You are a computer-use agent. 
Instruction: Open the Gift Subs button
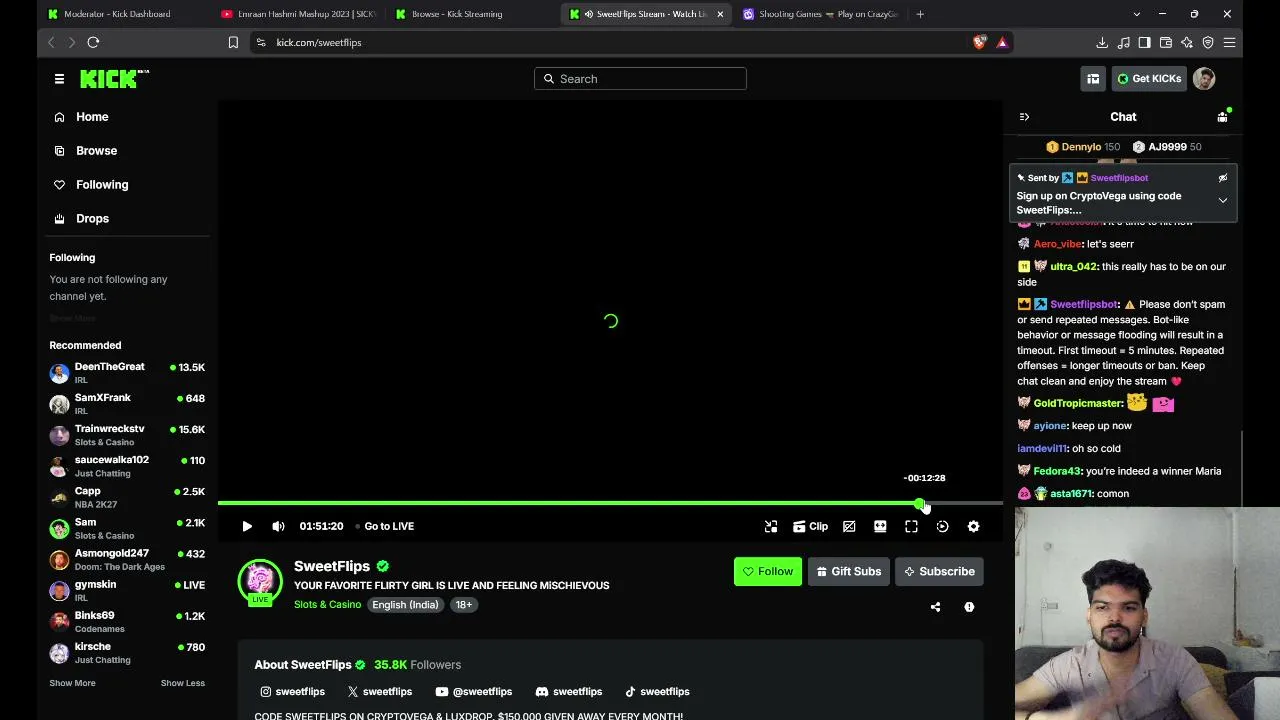848,571
